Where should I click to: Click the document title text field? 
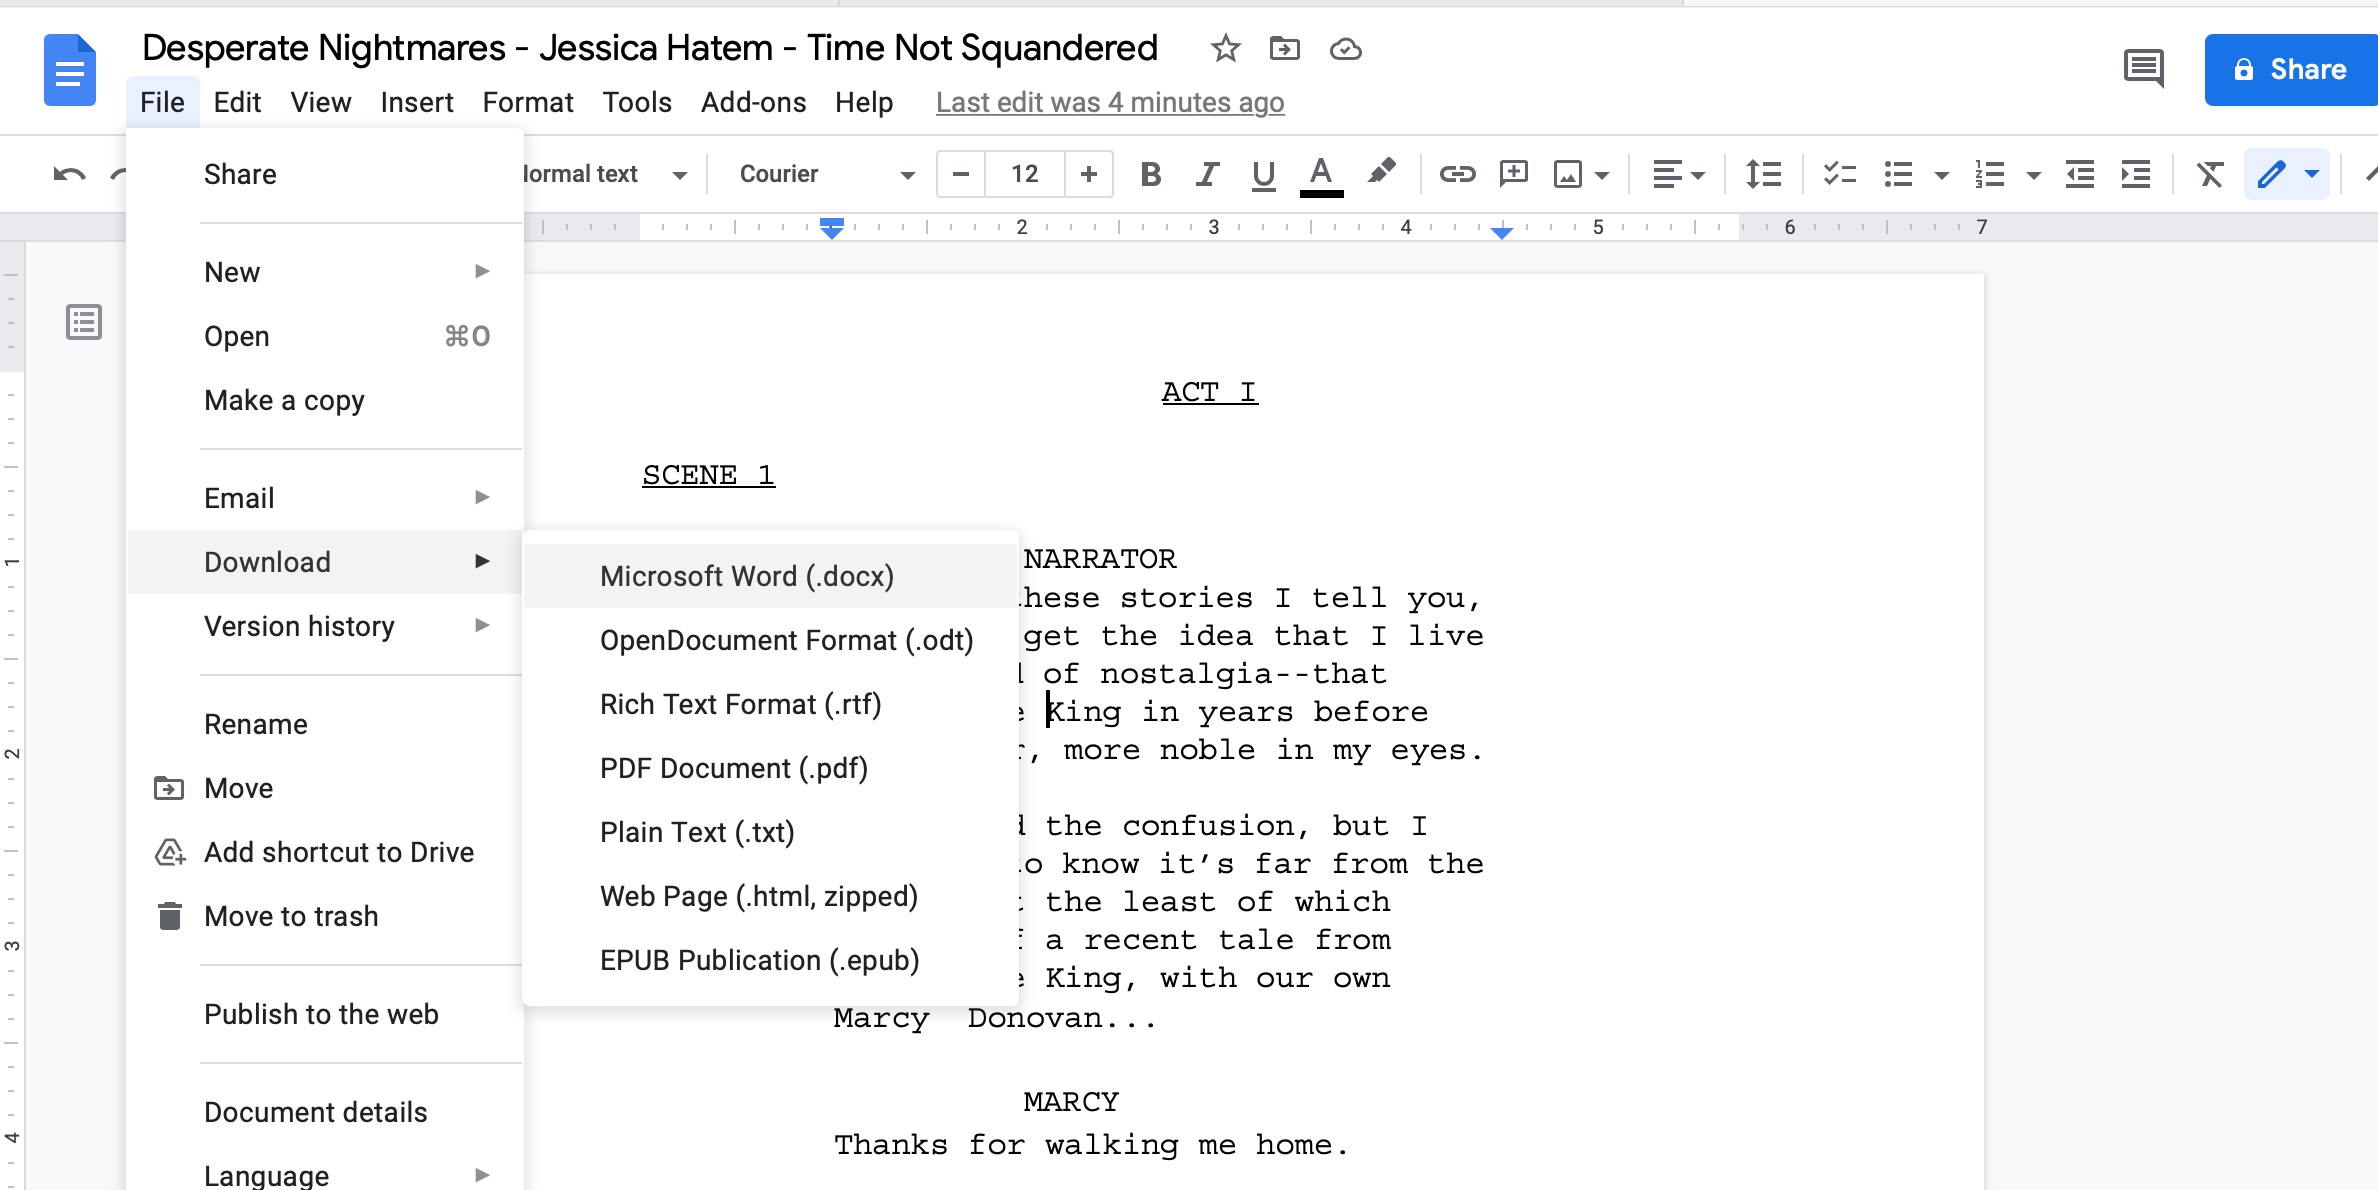[x=650, y=48]
